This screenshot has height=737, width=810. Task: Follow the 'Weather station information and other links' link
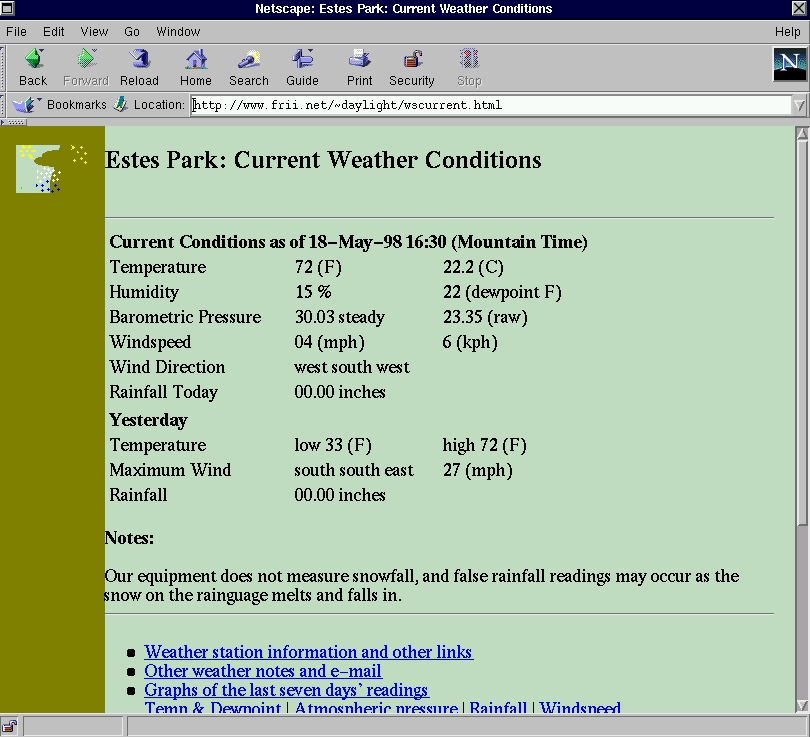(x=308, y=652)
